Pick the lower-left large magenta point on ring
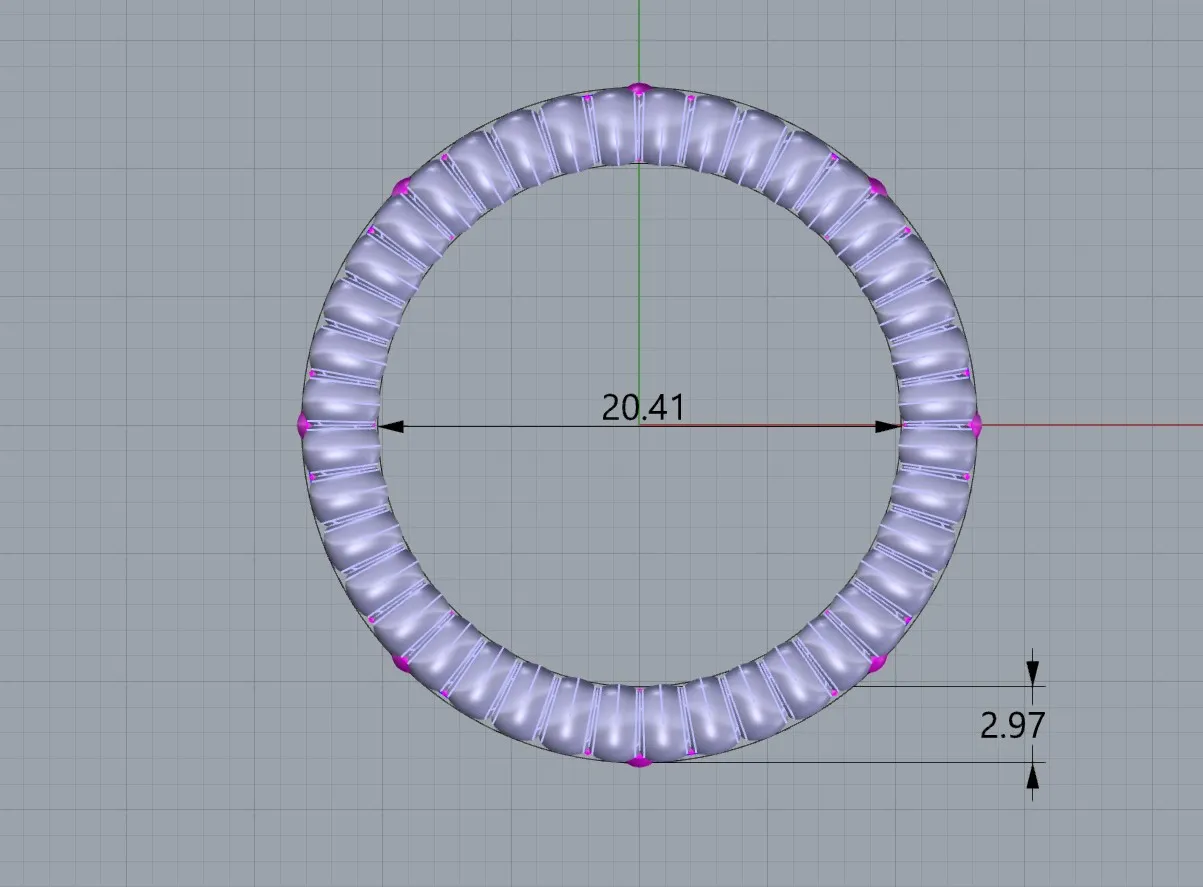This screenshot has height=887, width=1203. click(403, 662)
